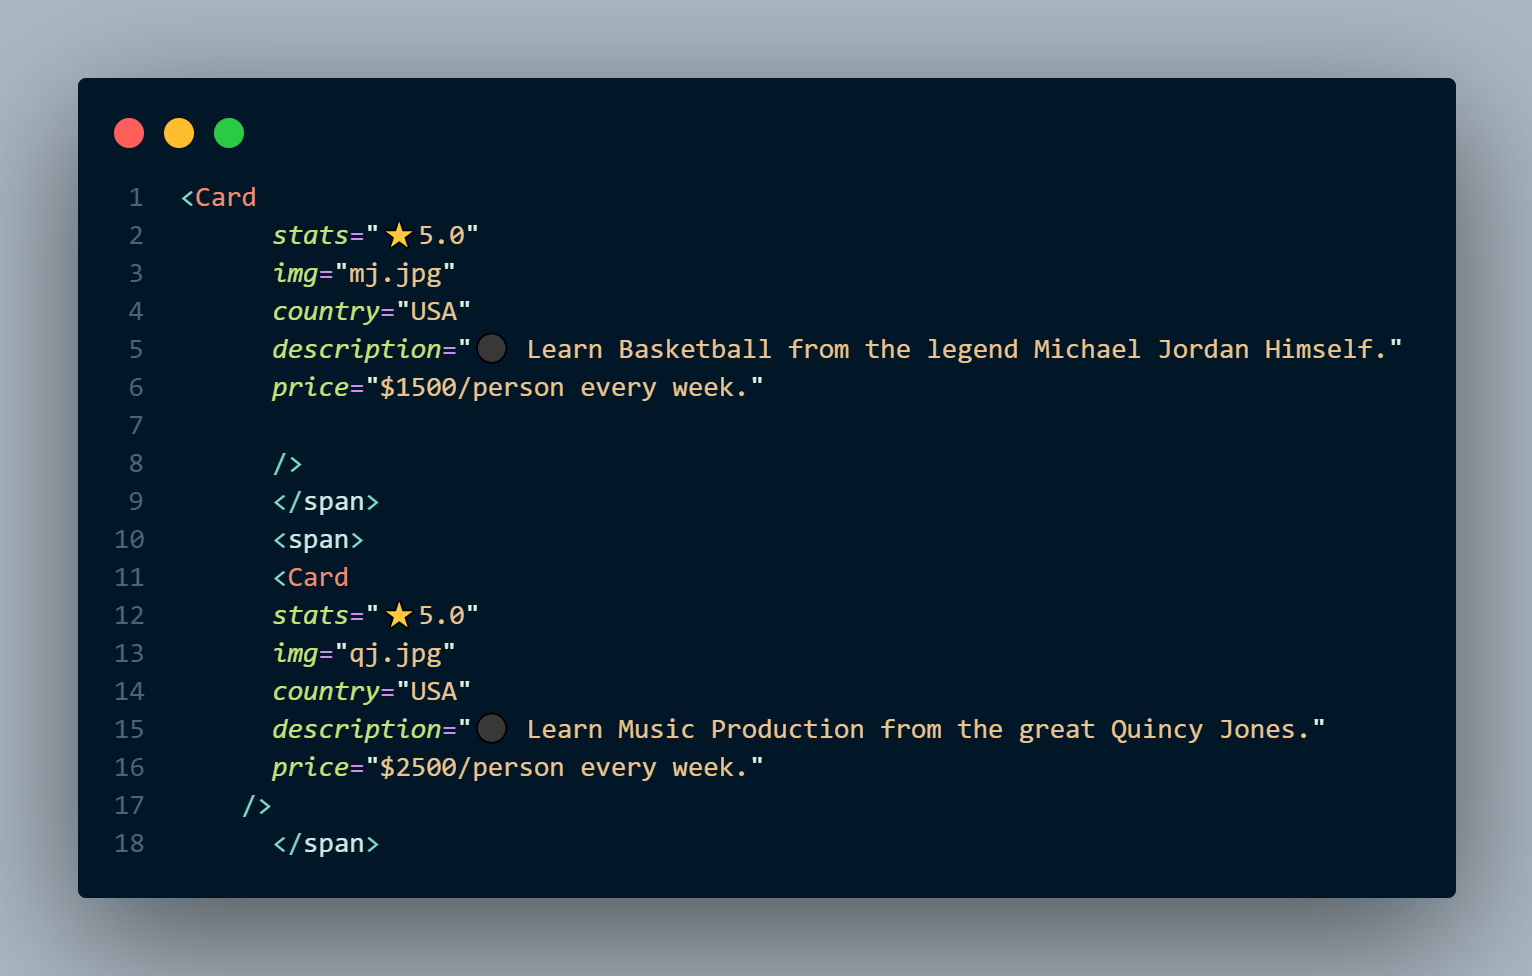Click the opening span tag on line 10
This screenshot has width=1532, height=976.
click(318, 539)
